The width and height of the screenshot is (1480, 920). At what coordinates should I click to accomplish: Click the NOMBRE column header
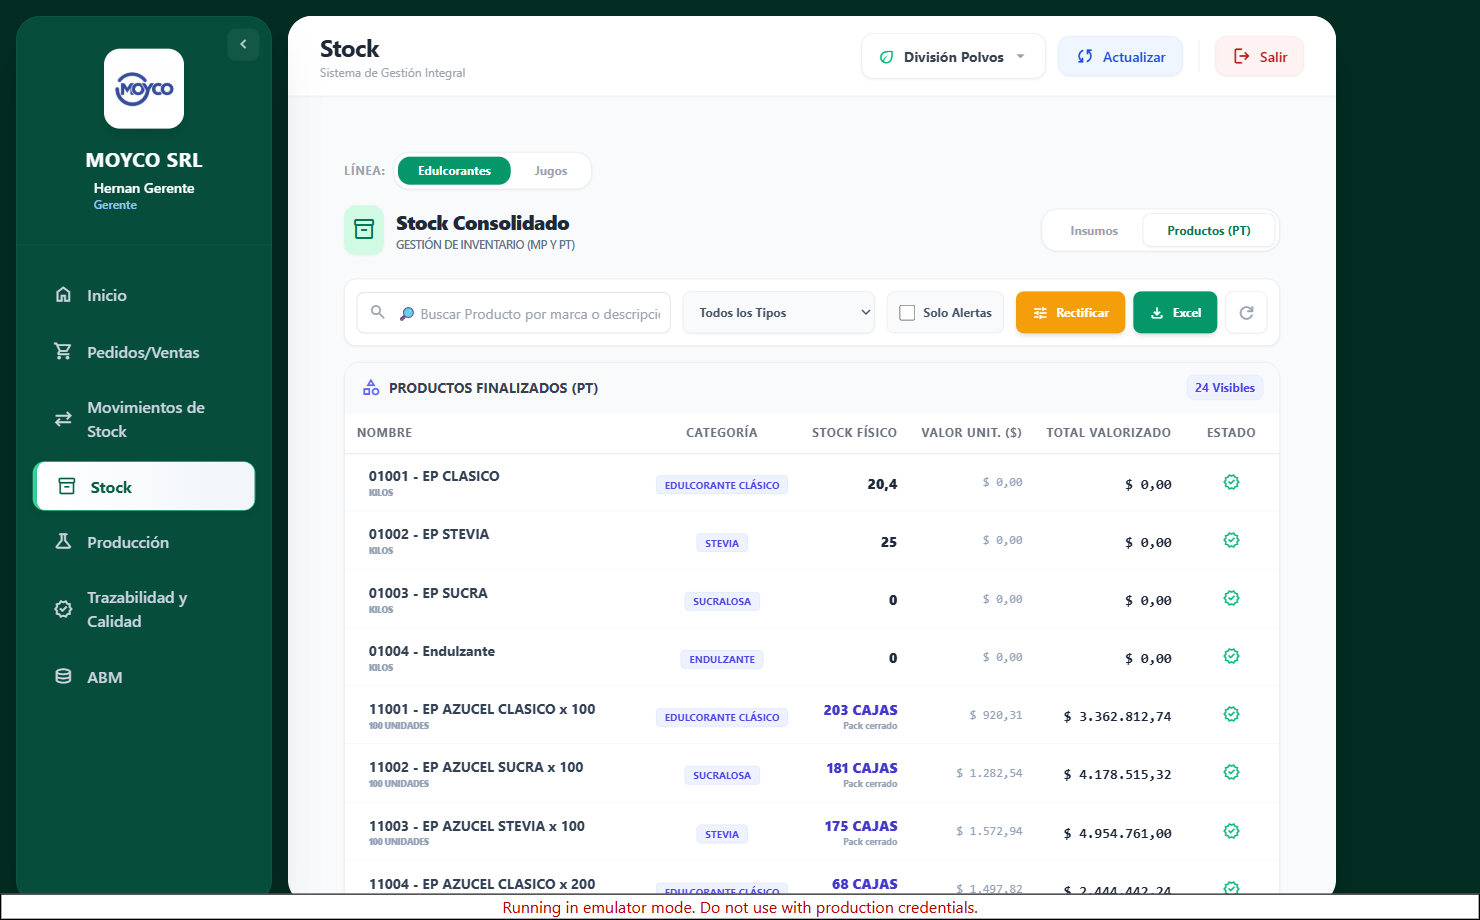(384, 433)
